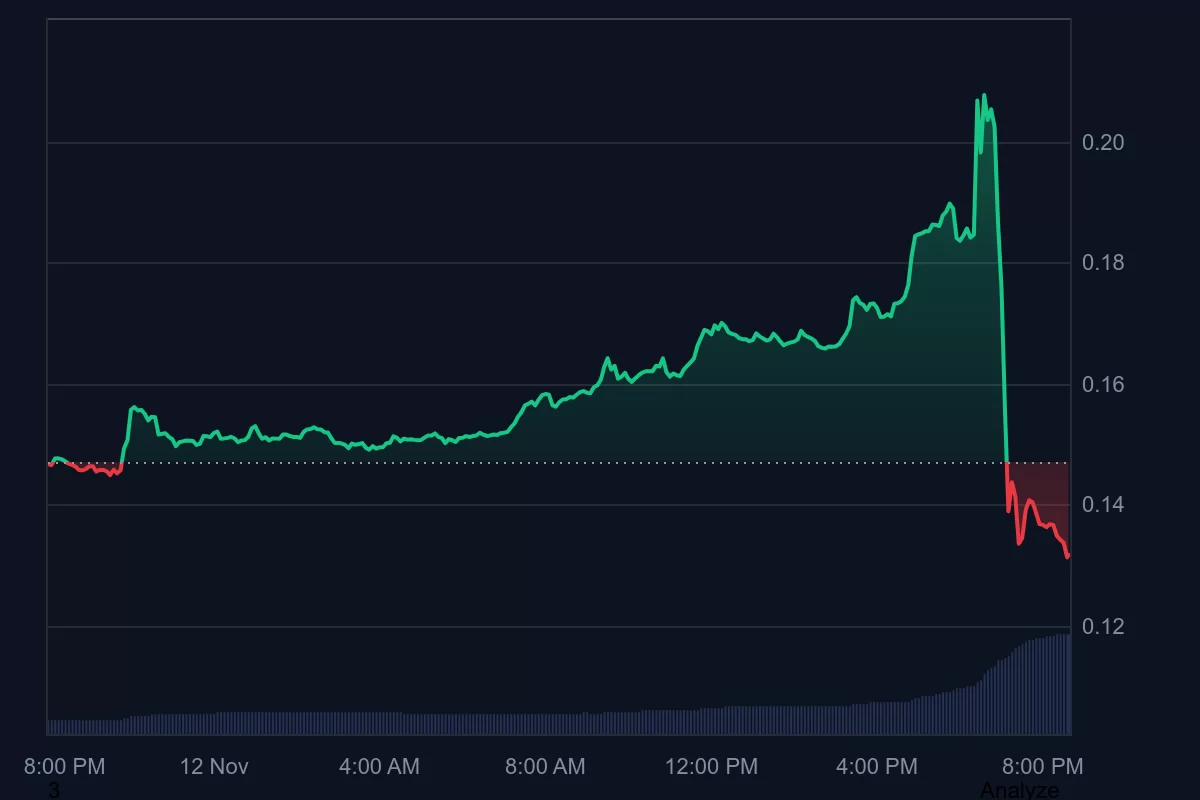This screenshot has height=800, width=1200.
Task: Click the 0.16 price axis label
Action: pos(1103,385)
